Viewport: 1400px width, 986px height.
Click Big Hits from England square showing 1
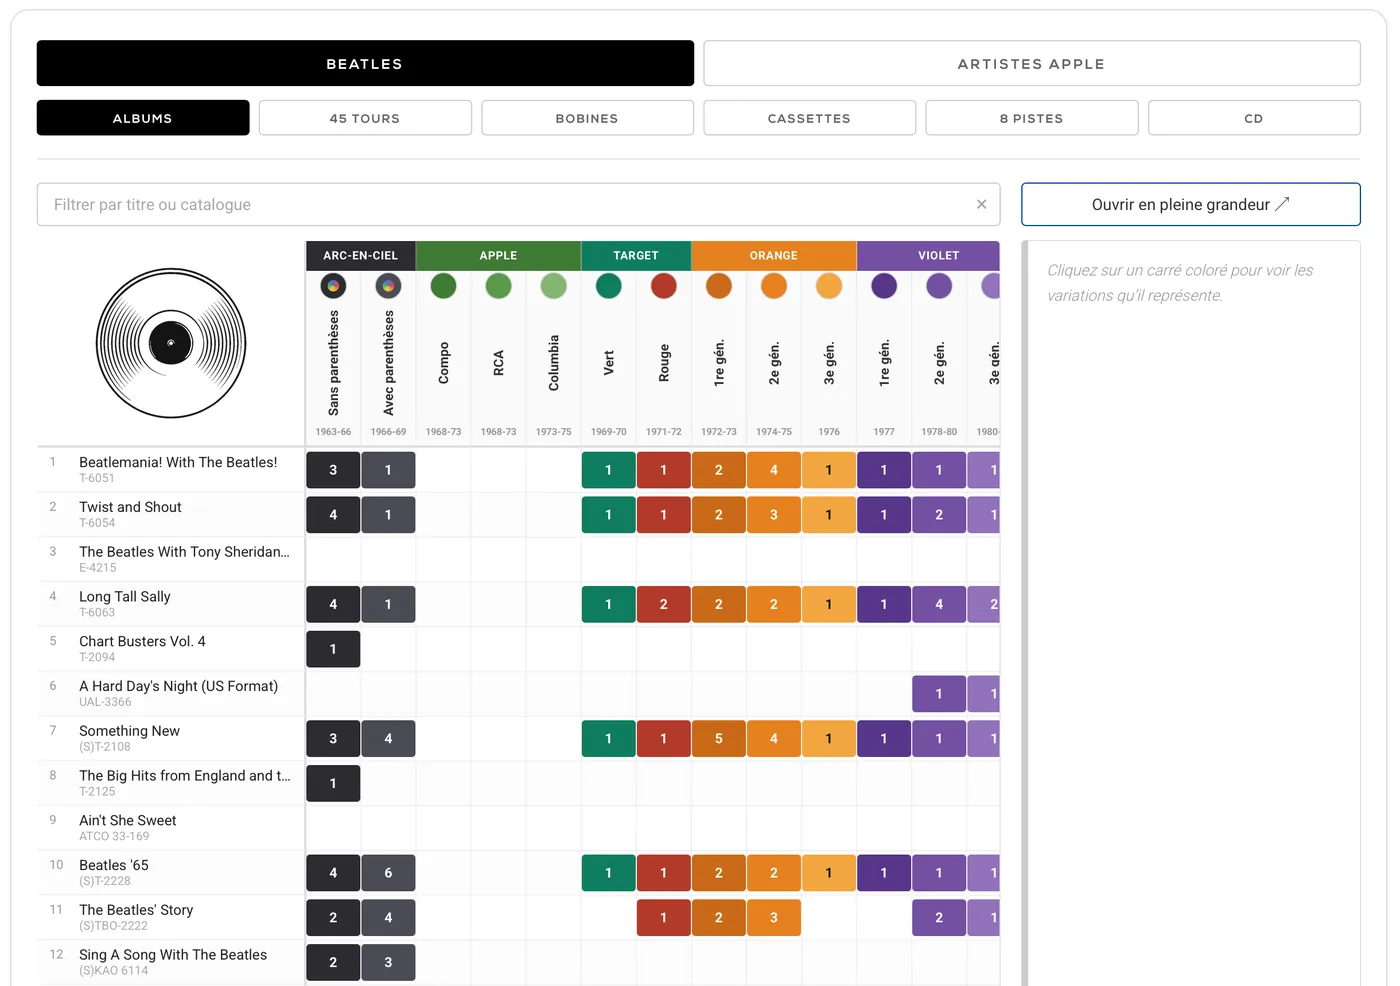click(333, 783)
